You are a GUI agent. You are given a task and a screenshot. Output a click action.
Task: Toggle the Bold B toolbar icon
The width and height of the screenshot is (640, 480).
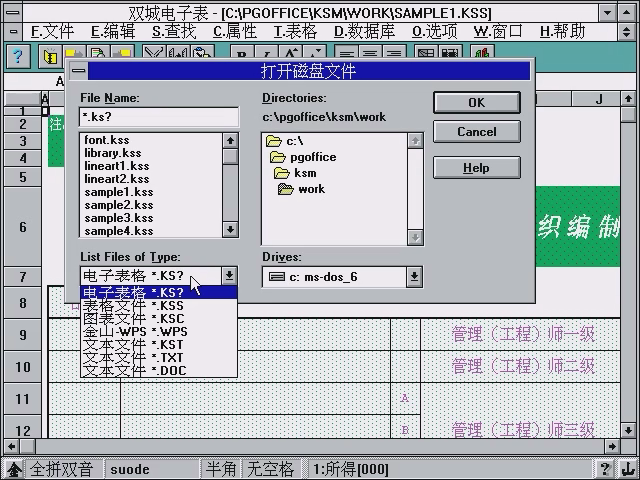[x=242, y=53]
